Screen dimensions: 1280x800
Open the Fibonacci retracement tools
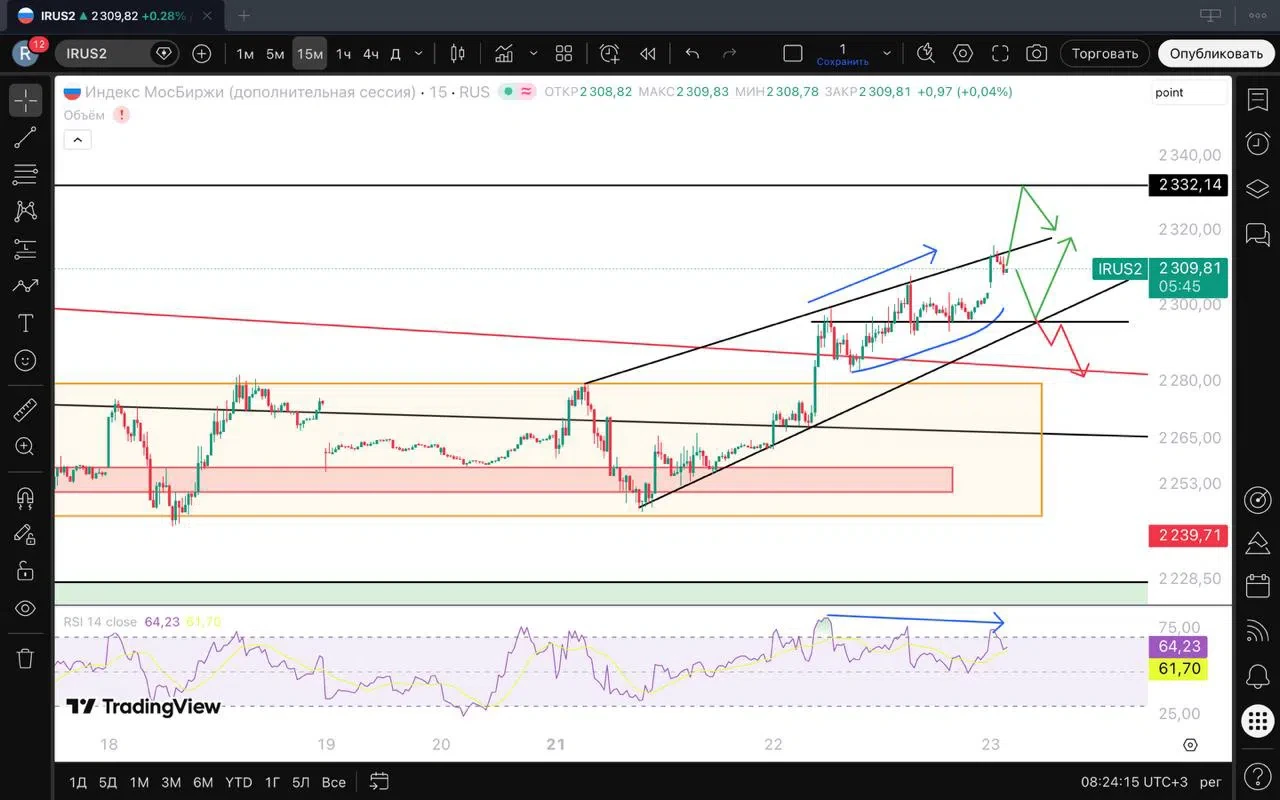[25, 175]
